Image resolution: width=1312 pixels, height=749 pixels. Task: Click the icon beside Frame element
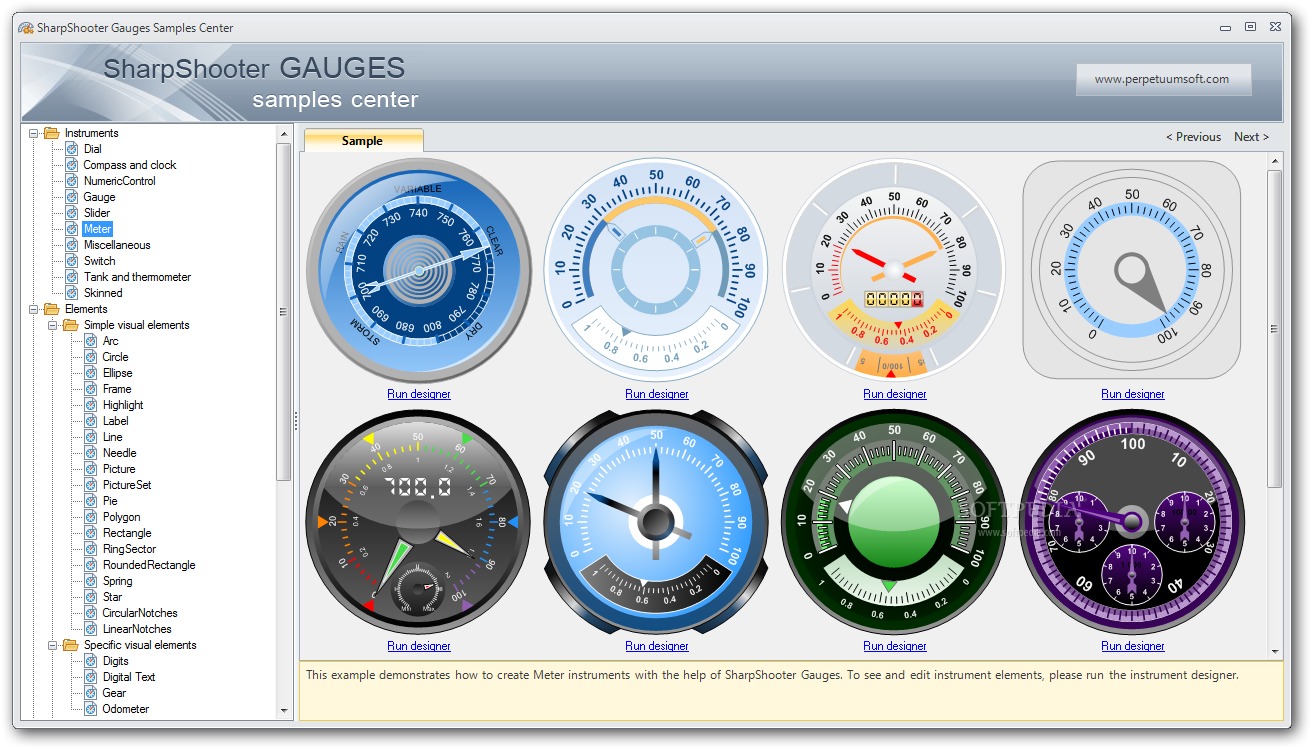pyautogui.click(x=91, y=389)
